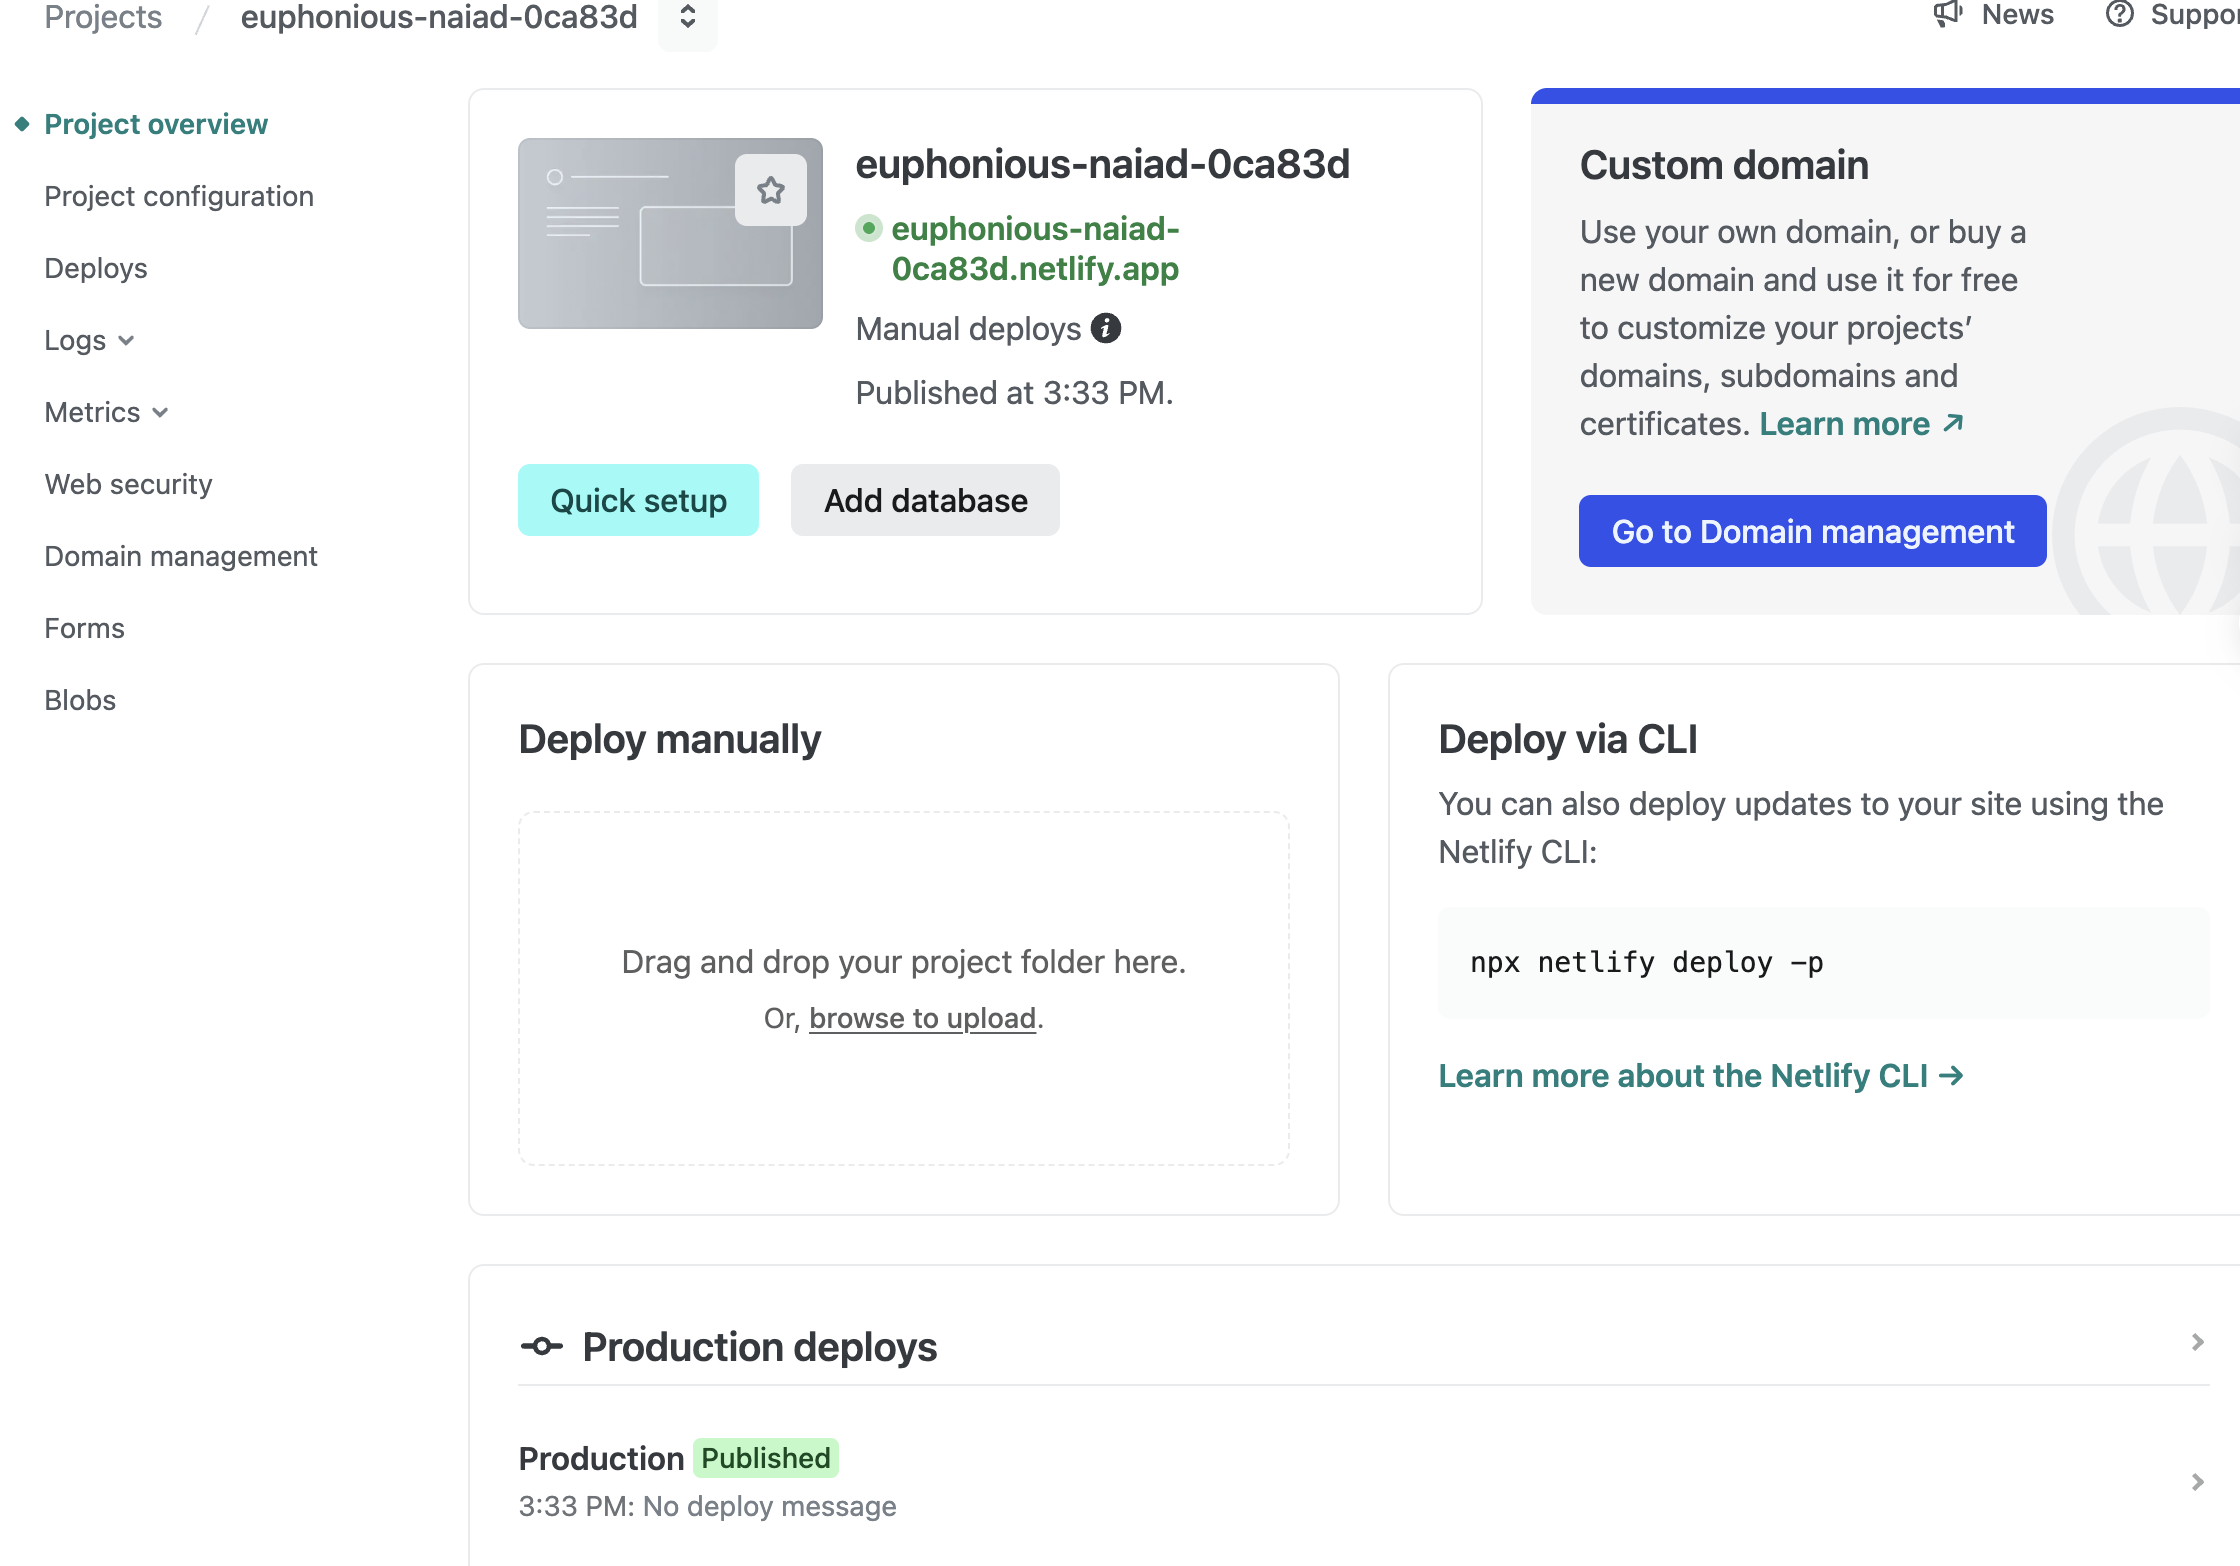
Task: Open the published production deploy row chevron
Action: pos(2197,1482)
